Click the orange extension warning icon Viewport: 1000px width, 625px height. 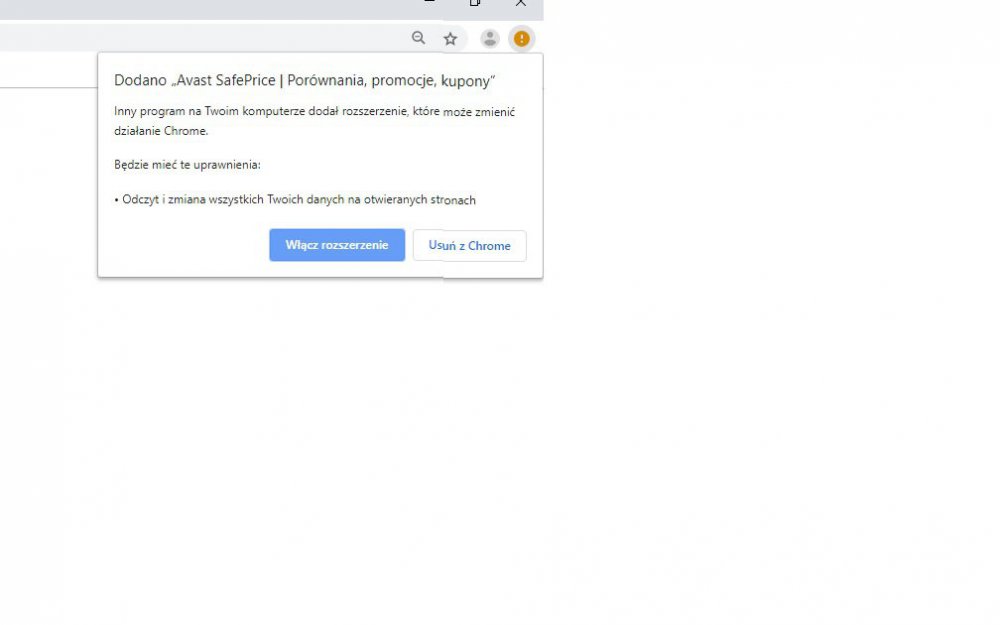522,39
